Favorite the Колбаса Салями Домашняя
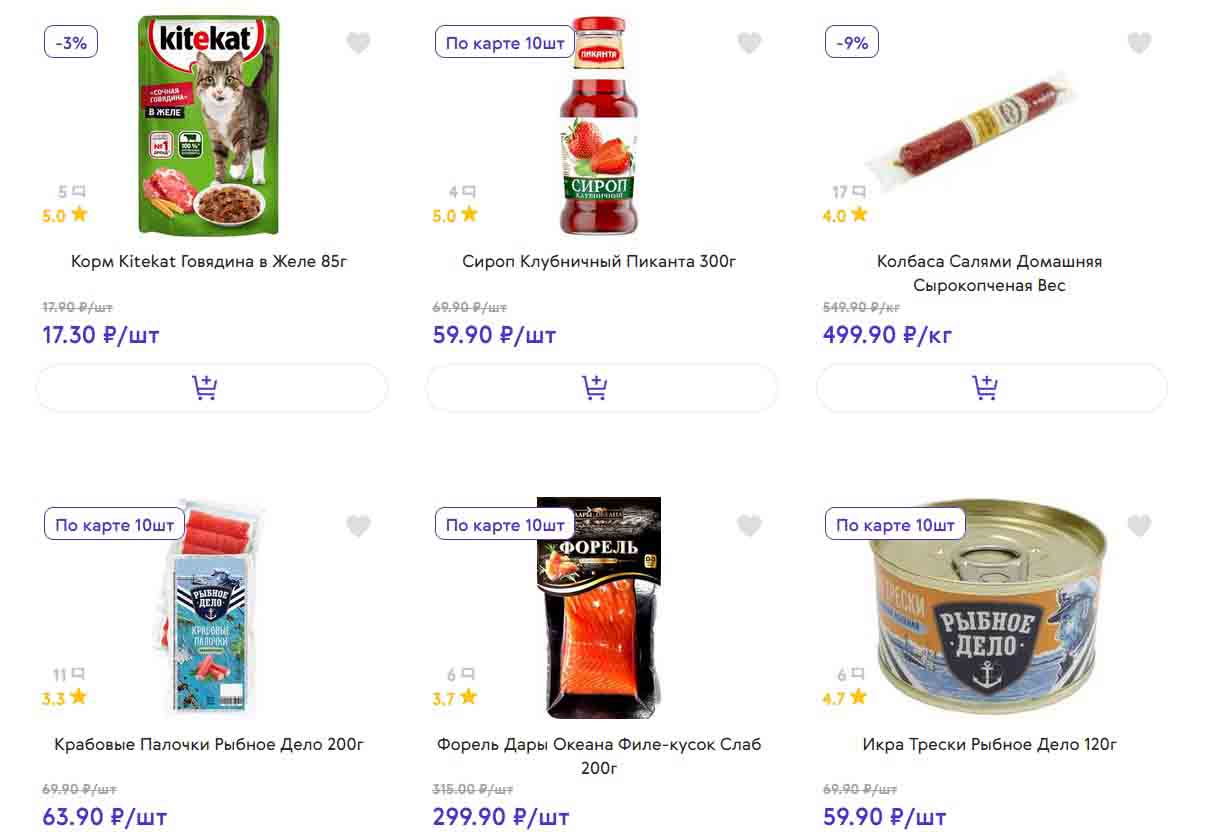This screenshot has height=838, width=1216. (1139, 43)
